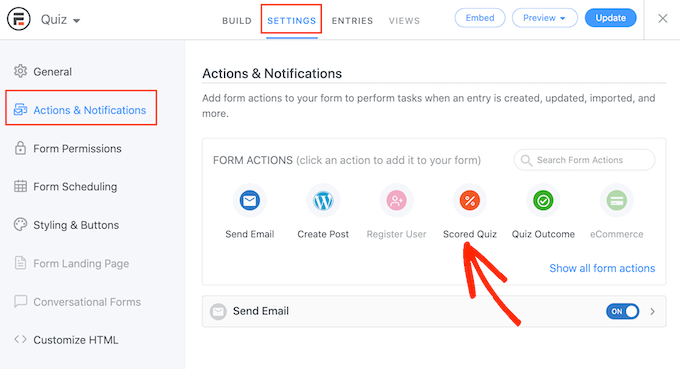The image size is (680, 369).
Task: Open the Preview dropdown
Action: [x=545, y=18]
